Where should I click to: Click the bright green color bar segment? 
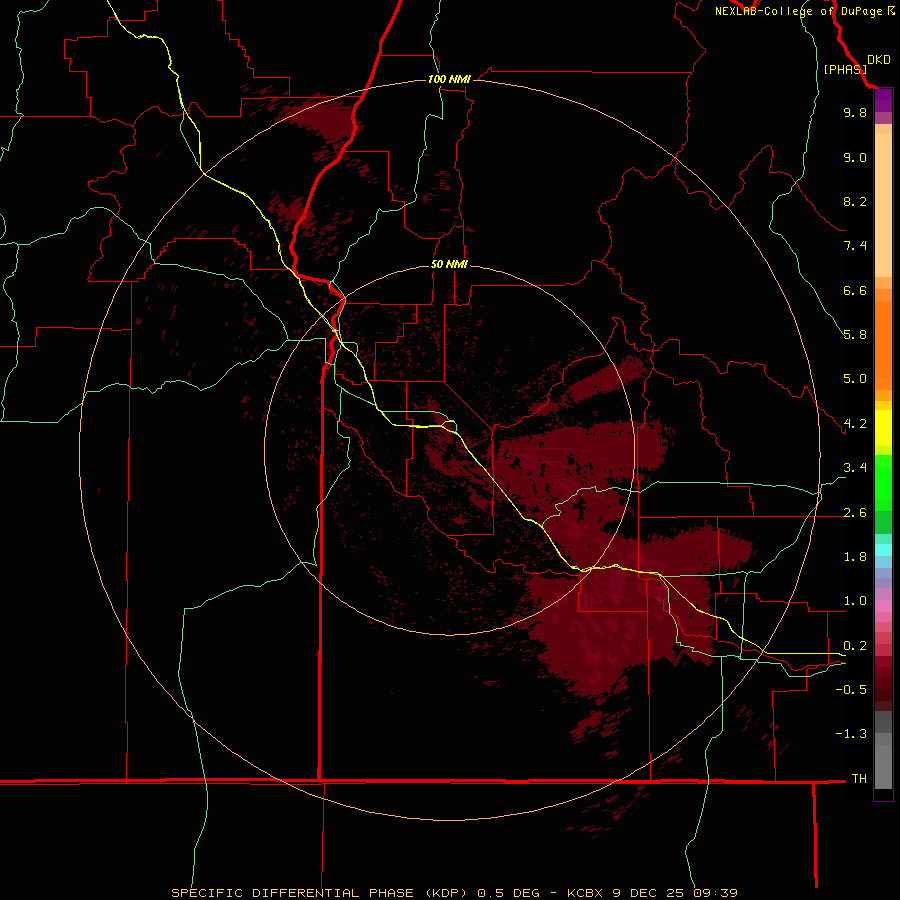coord(883,482)
